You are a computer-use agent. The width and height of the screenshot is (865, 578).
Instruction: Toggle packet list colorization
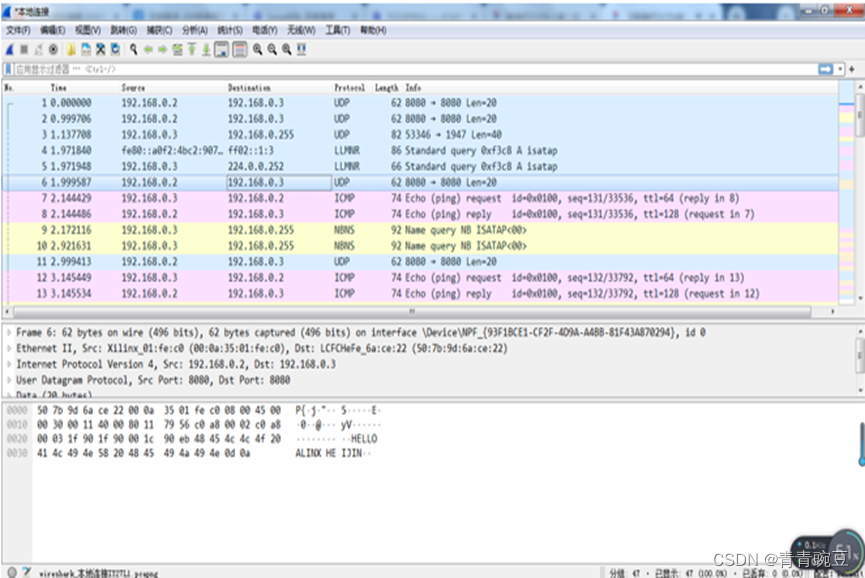(239, 50)
